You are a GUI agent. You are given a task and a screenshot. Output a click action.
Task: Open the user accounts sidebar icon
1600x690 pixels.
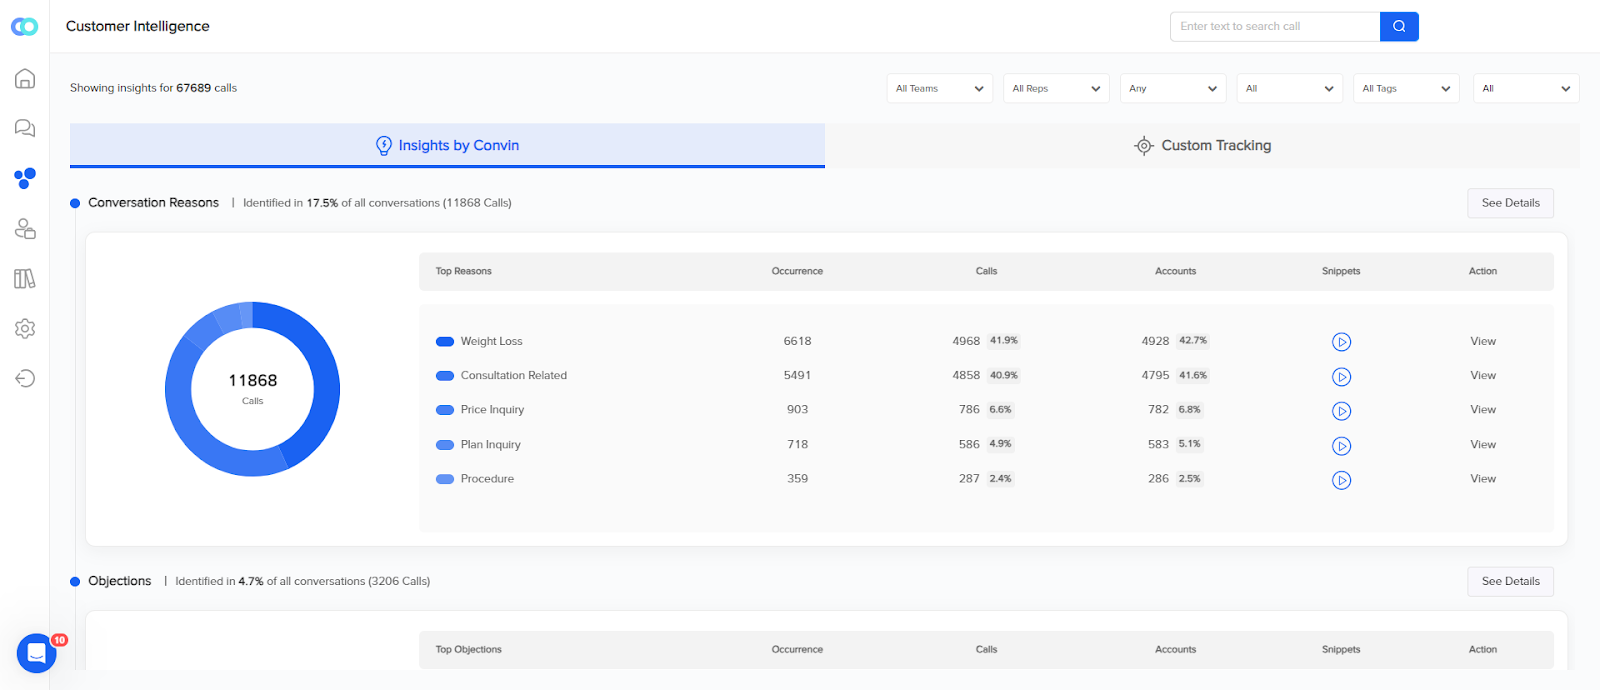pyautogui.click(x=25, y=228)
